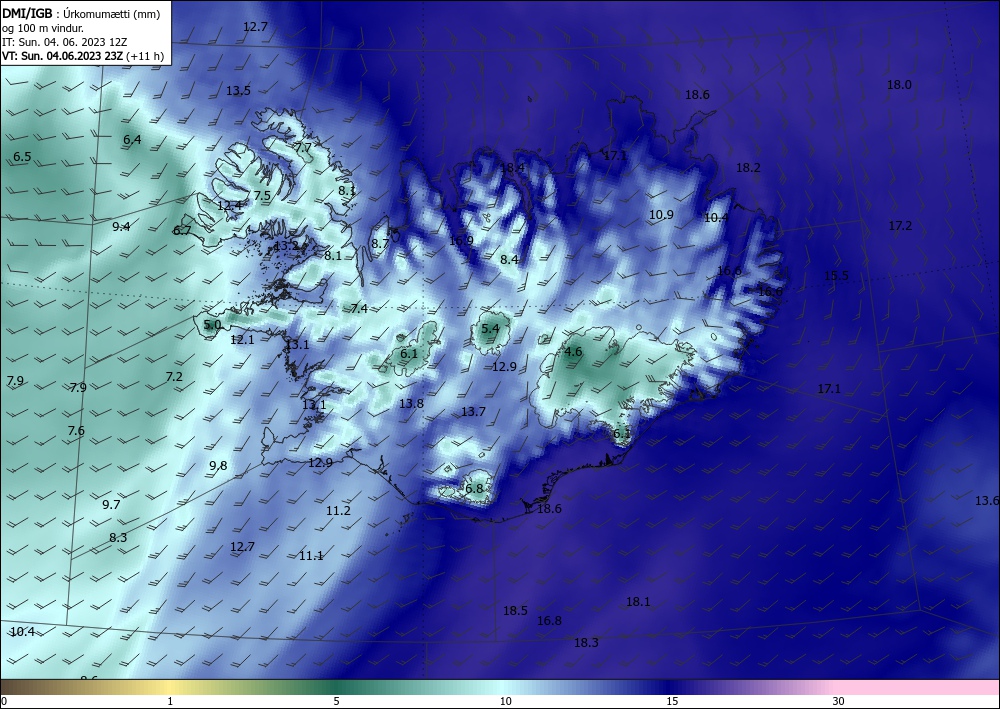This screenshot has height=709, width=1000.
Task: Click the 13.5 value north of Westfjords
Action: point(239,91)
